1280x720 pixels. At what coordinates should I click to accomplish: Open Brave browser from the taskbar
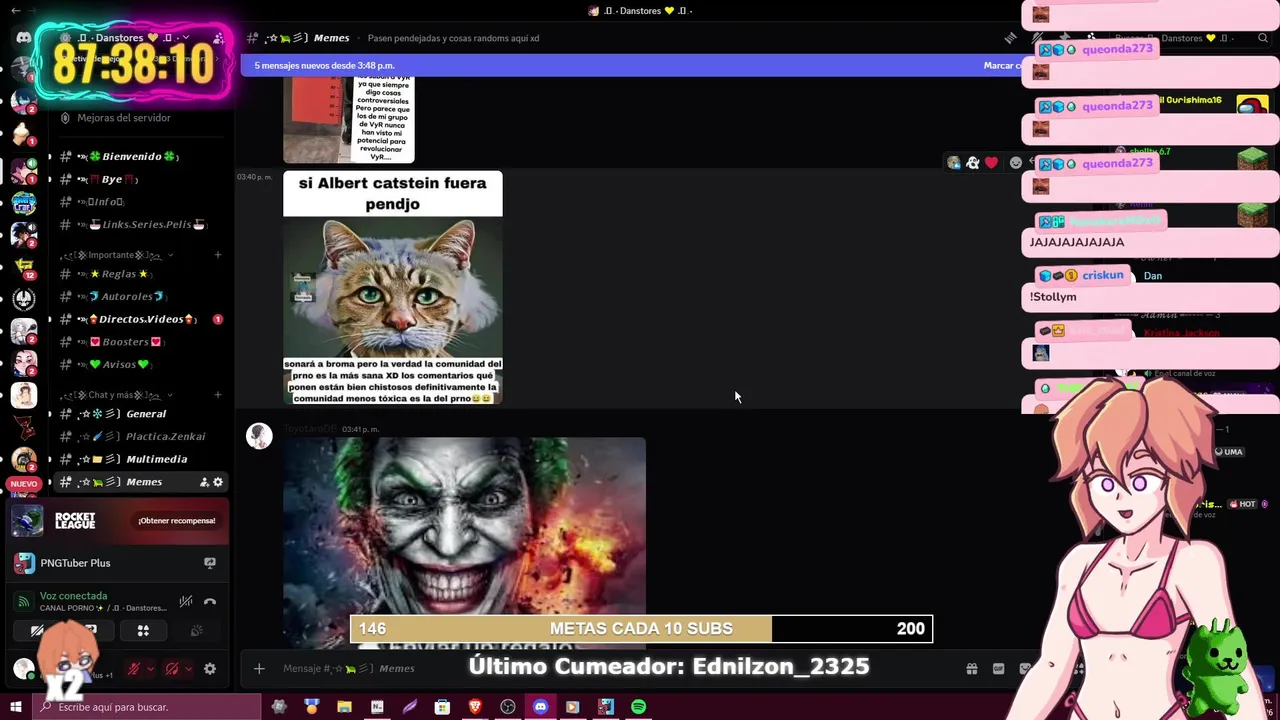click(475, 707)
